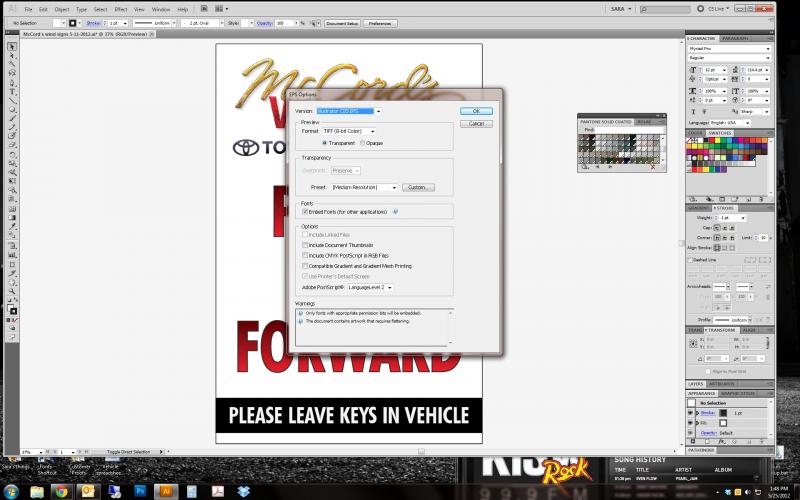The height and width of the screenshot is (500, 800).
Task: Click the Find field in Pantone Solid Coated panel
Action: point(627,130)
